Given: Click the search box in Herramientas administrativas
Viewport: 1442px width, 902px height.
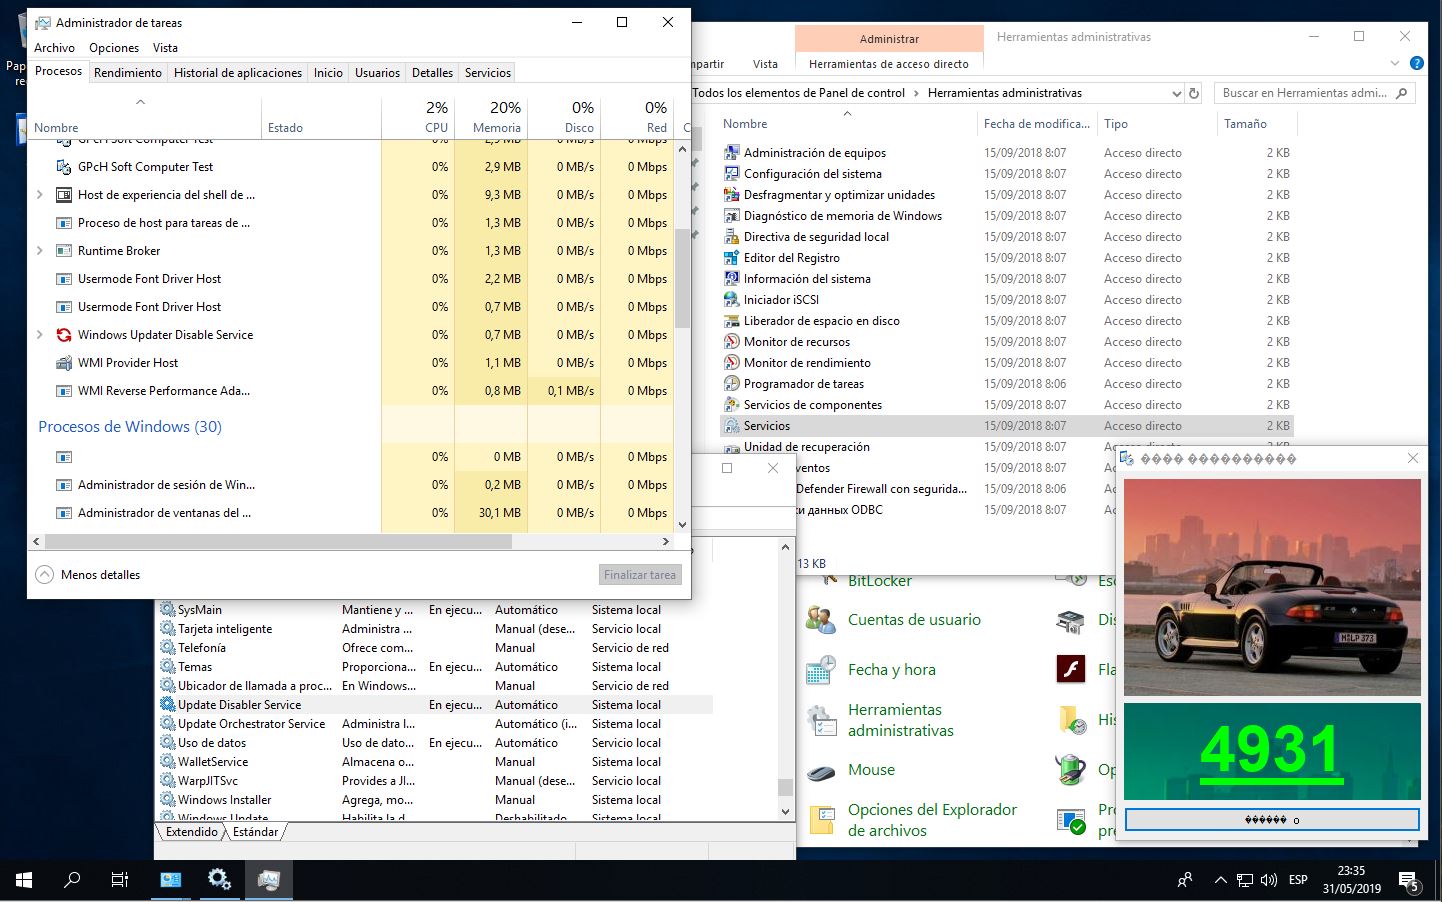Looking at the screenshot, I should [1304, 93].
